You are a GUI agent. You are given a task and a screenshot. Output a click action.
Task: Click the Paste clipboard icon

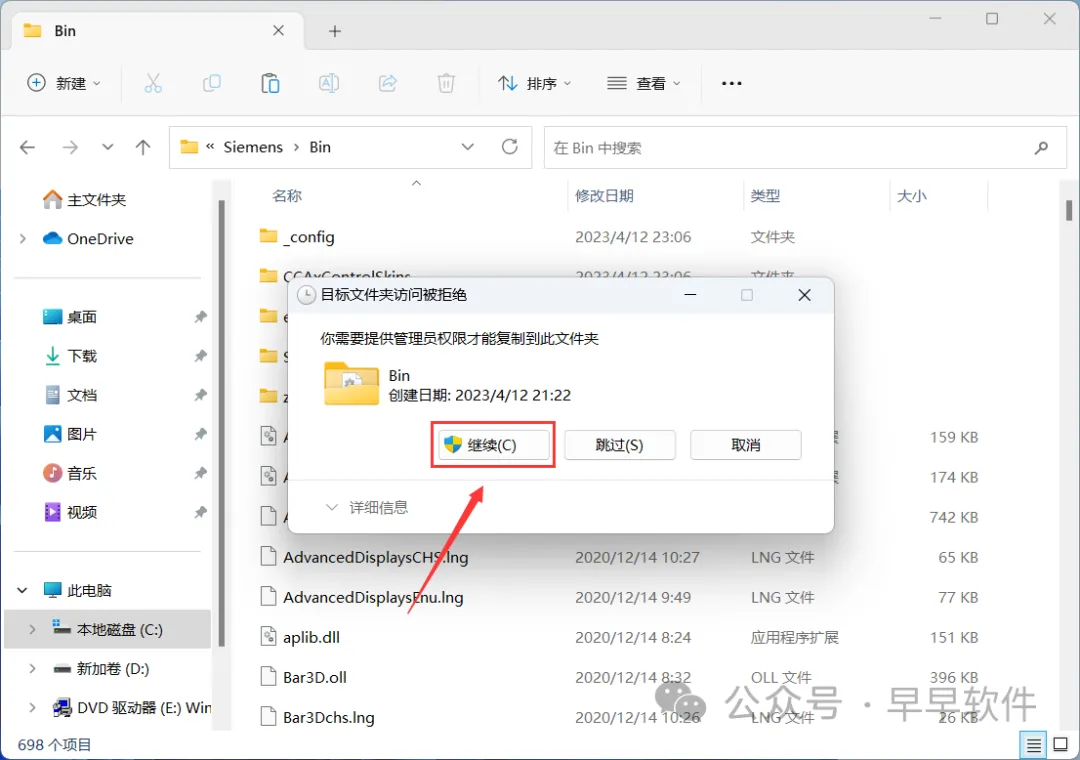point(270,83)
